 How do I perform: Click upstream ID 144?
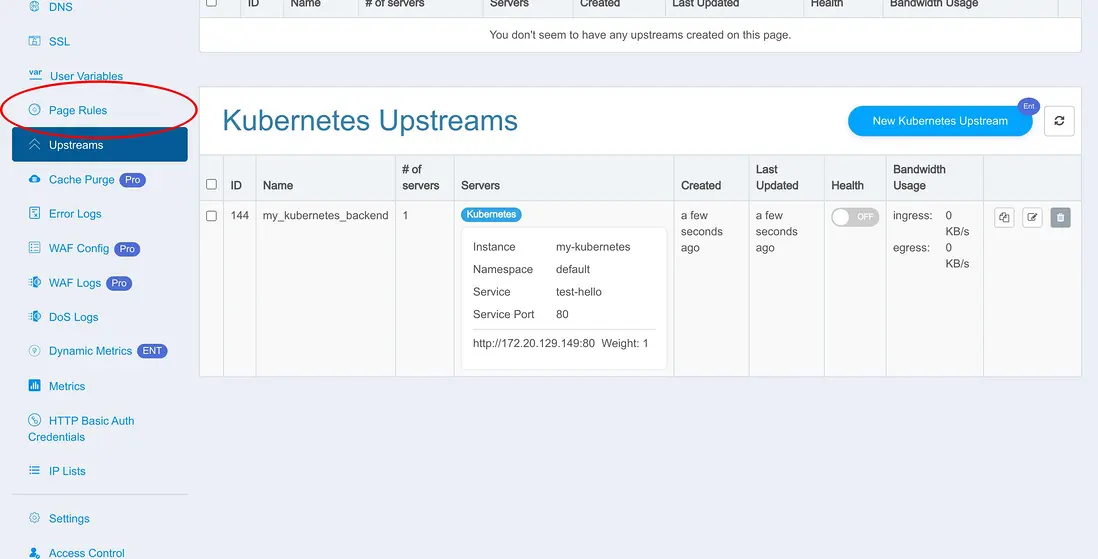tap(239, 216)
